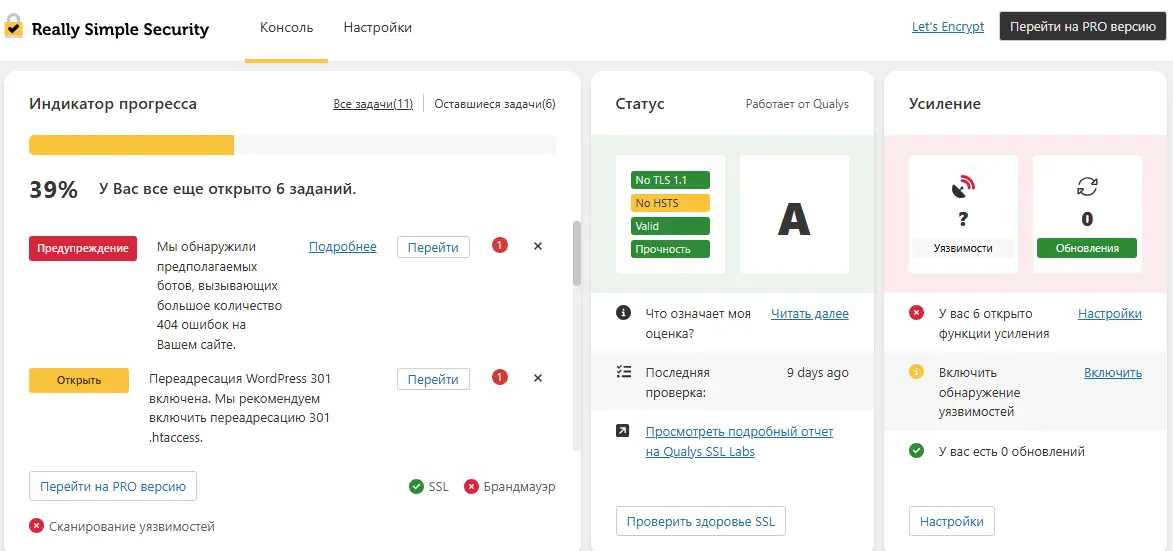This screenshot has height=551, width=1173.
Task: Click the green SSL status check icon
Action: click(x=416, y=487)
